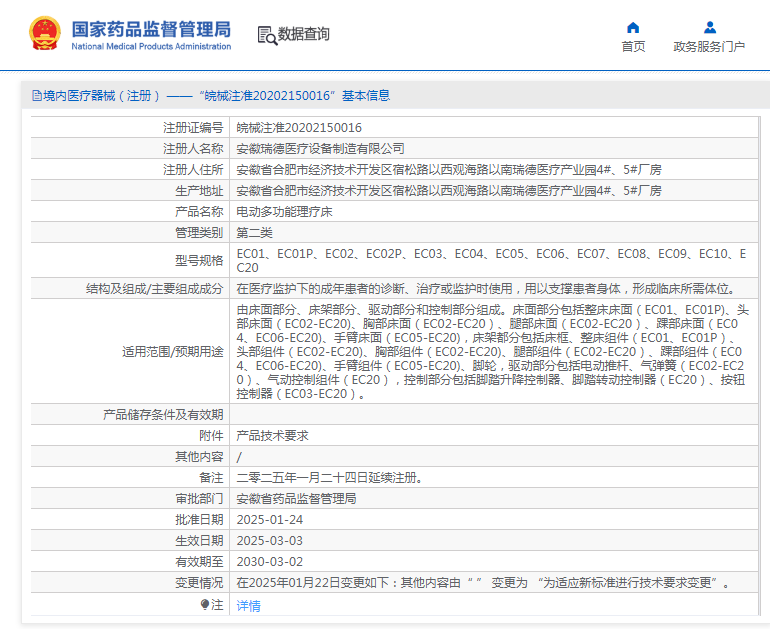
Task: Select registration number 皖械注准20202150016 cell
Action: pos(299,128)
